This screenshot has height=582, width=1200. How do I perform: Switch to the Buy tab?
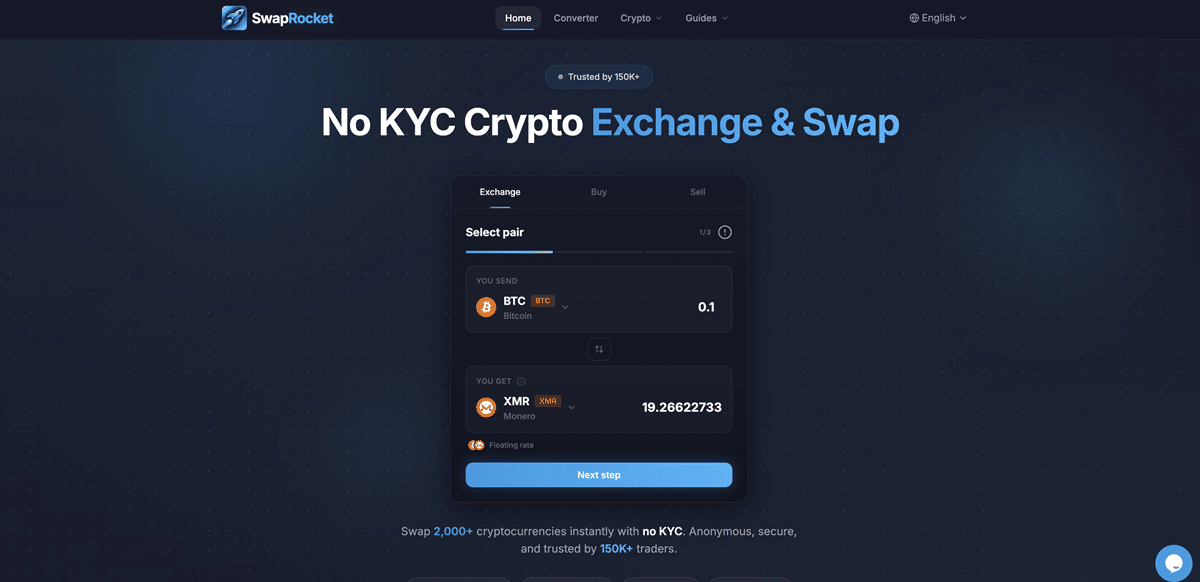tap(598, 192)
